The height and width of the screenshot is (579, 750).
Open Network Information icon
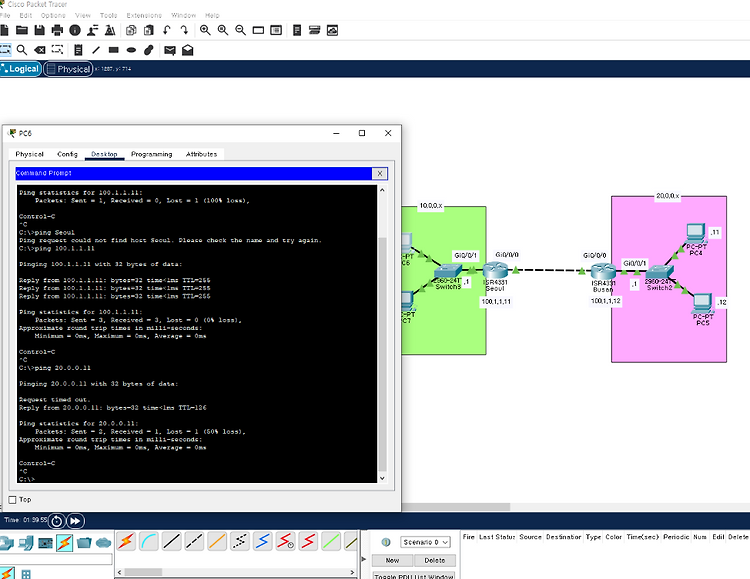(x=75, y=30)
